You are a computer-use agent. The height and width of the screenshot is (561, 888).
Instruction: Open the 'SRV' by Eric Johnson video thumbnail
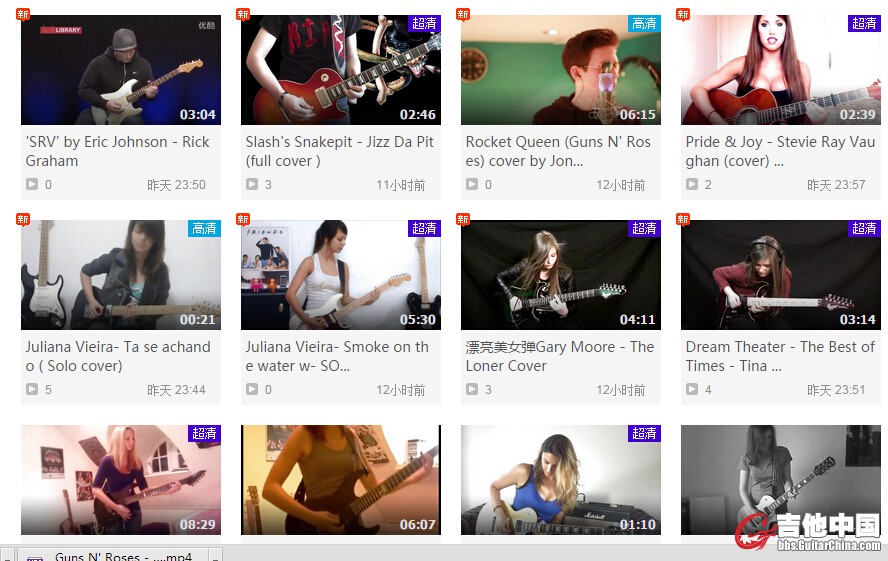[x=121, y=70]
